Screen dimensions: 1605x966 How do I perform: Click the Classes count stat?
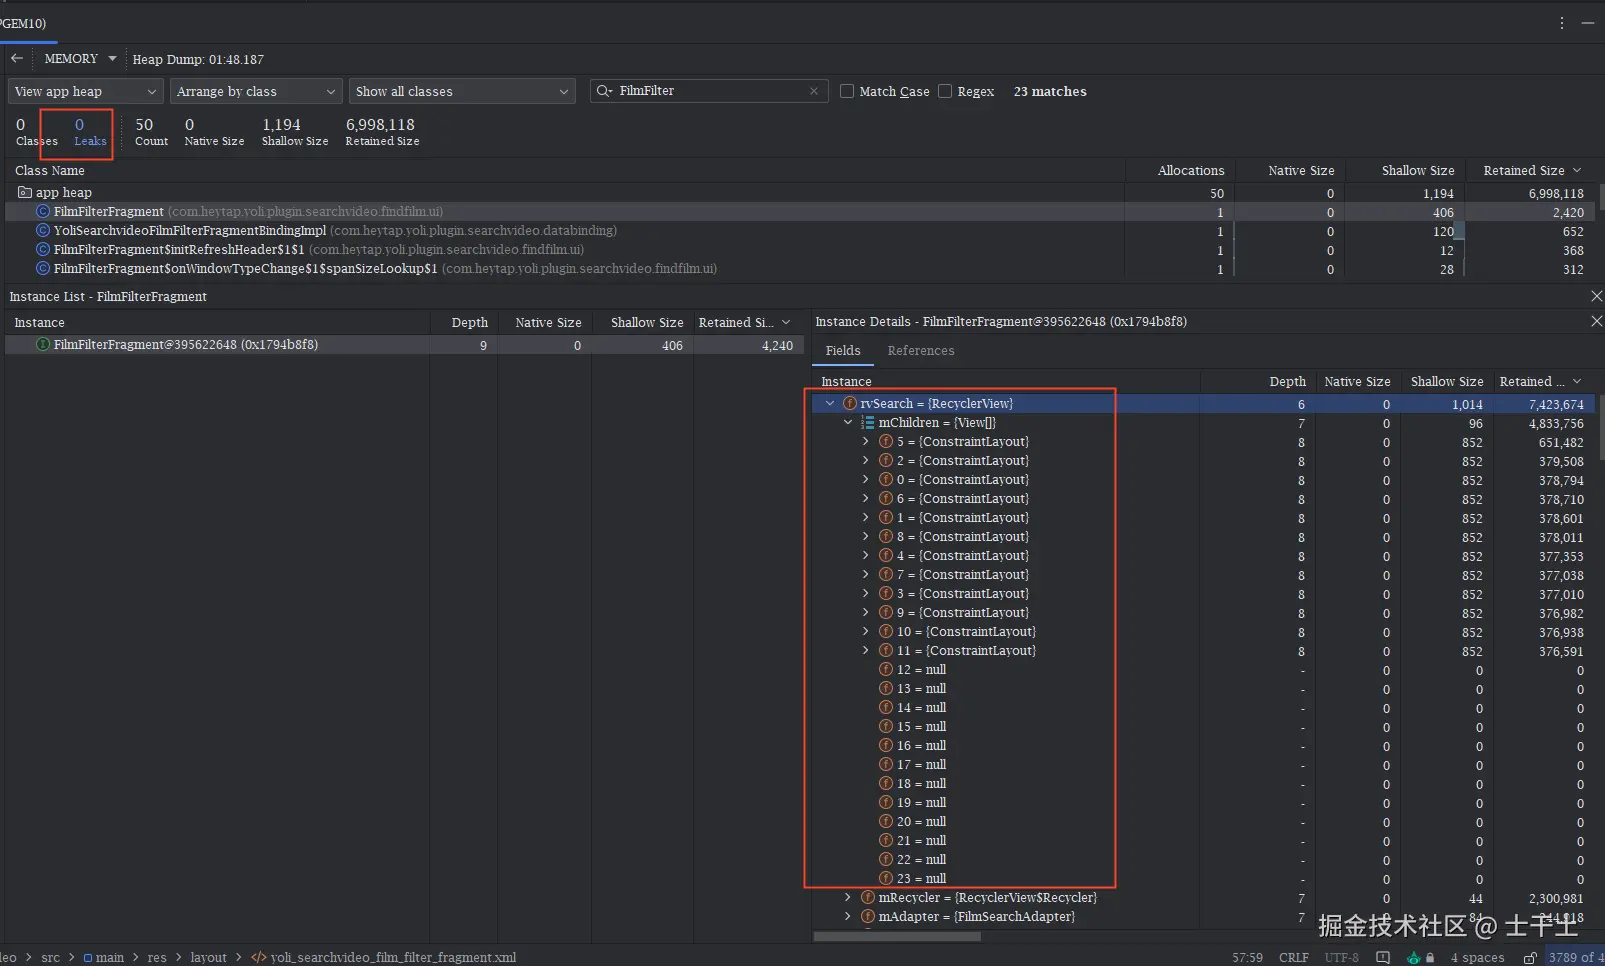coord(36,132)
